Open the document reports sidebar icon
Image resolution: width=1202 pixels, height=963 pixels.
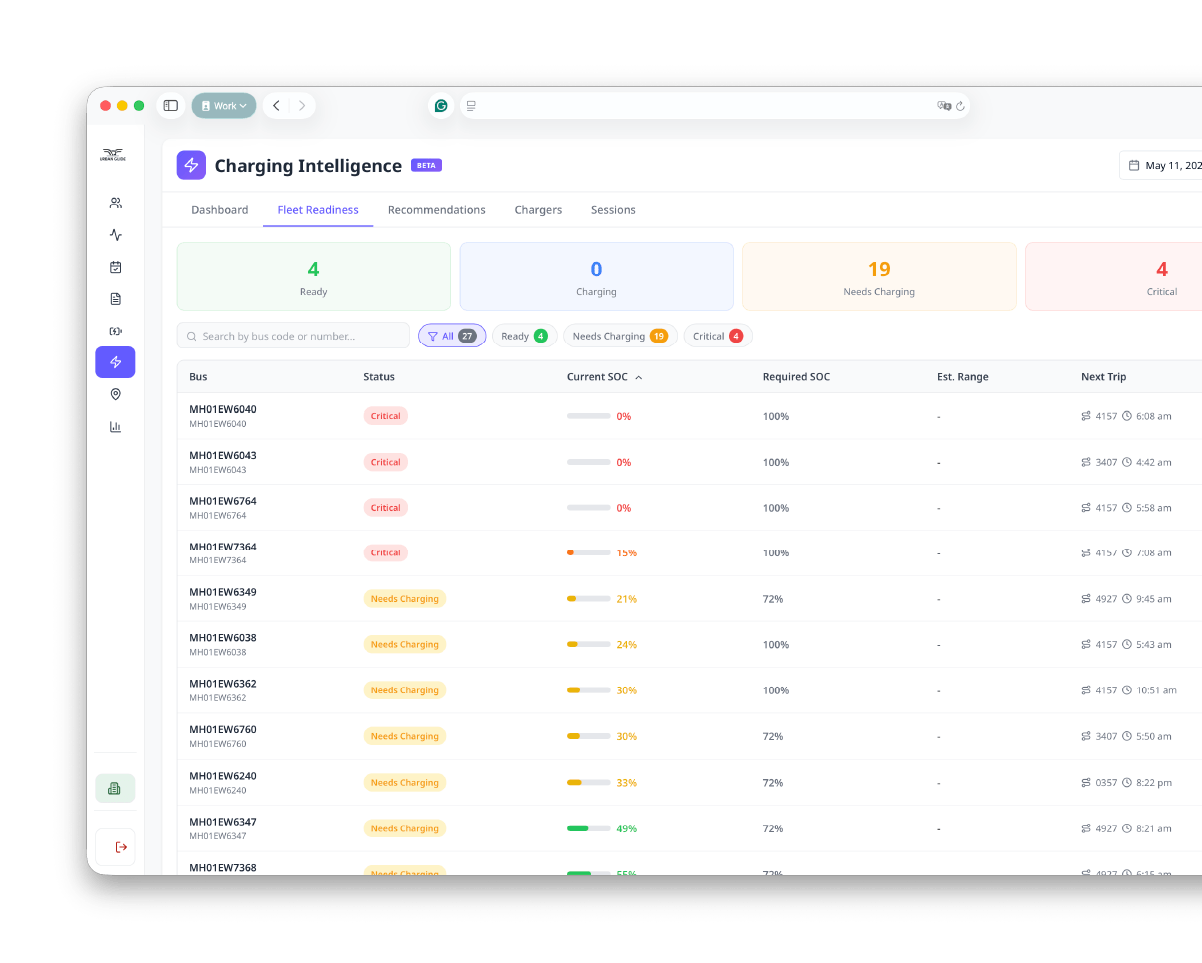(x=115, y=298)
